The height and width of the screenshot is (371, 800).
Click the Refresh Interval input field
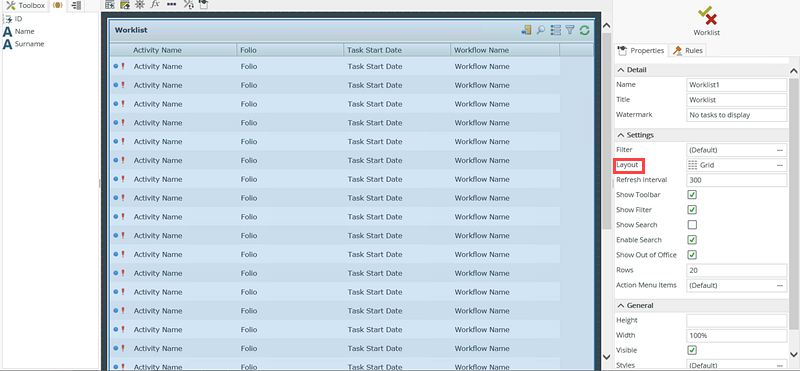pyautogui.click(x=737, y=180)
